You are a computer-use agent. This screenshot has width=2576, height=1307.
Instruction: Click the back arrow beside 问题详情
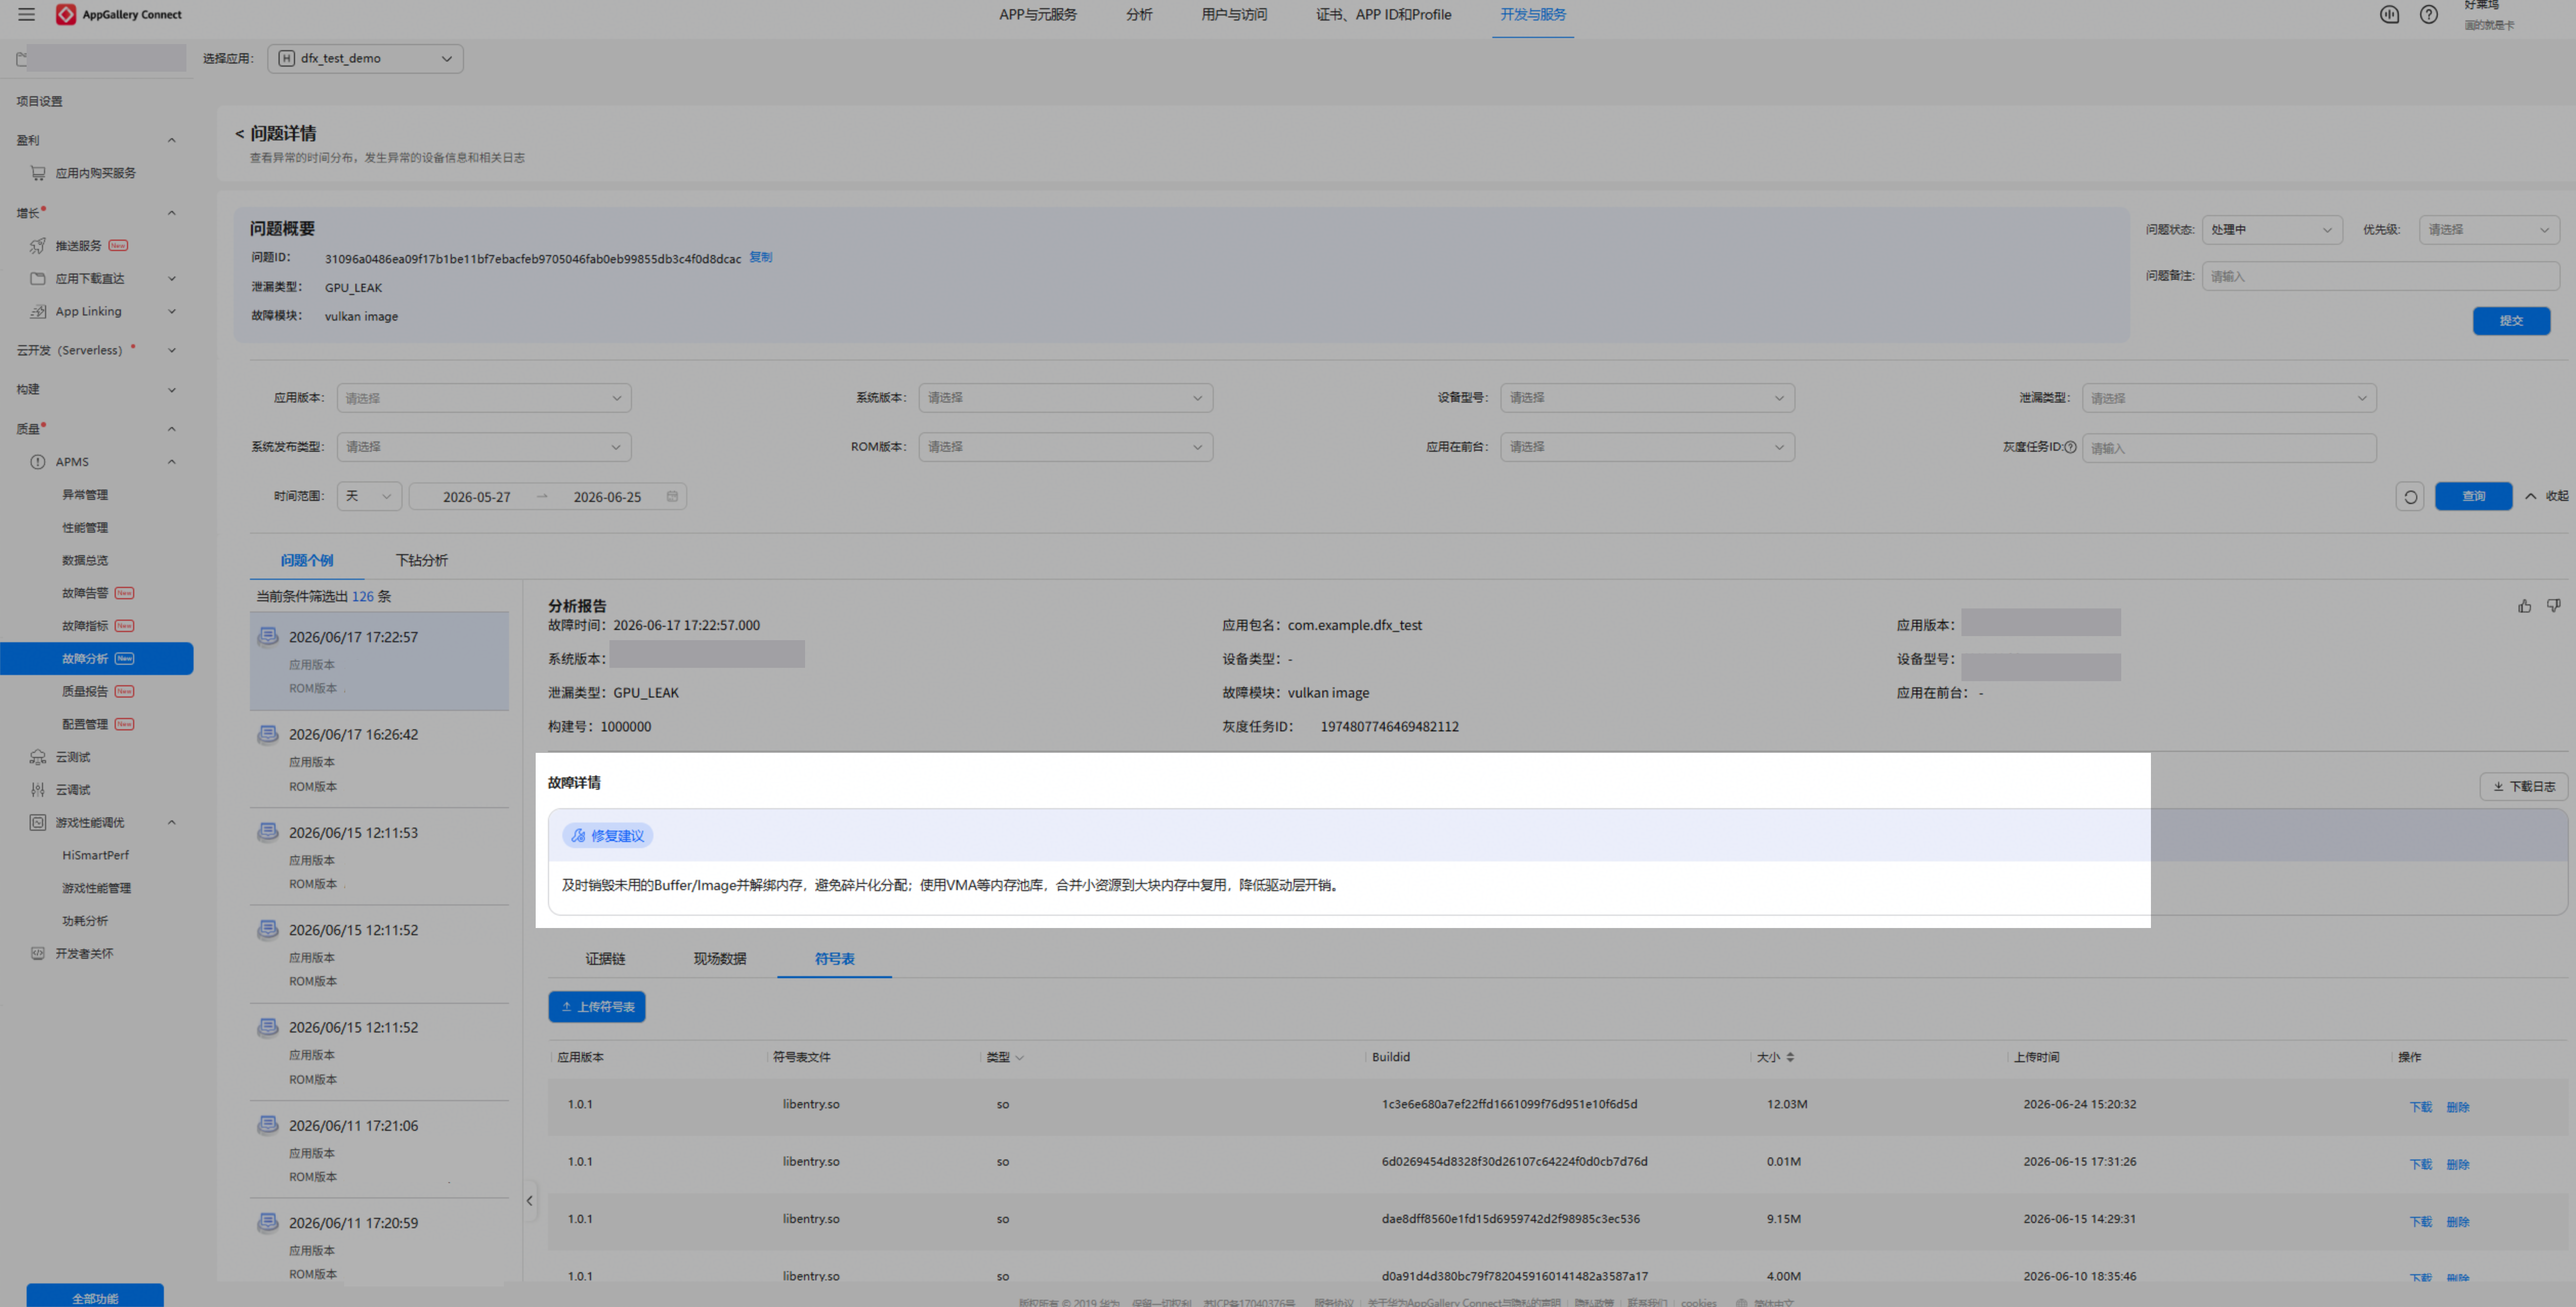tap(239, 134)
